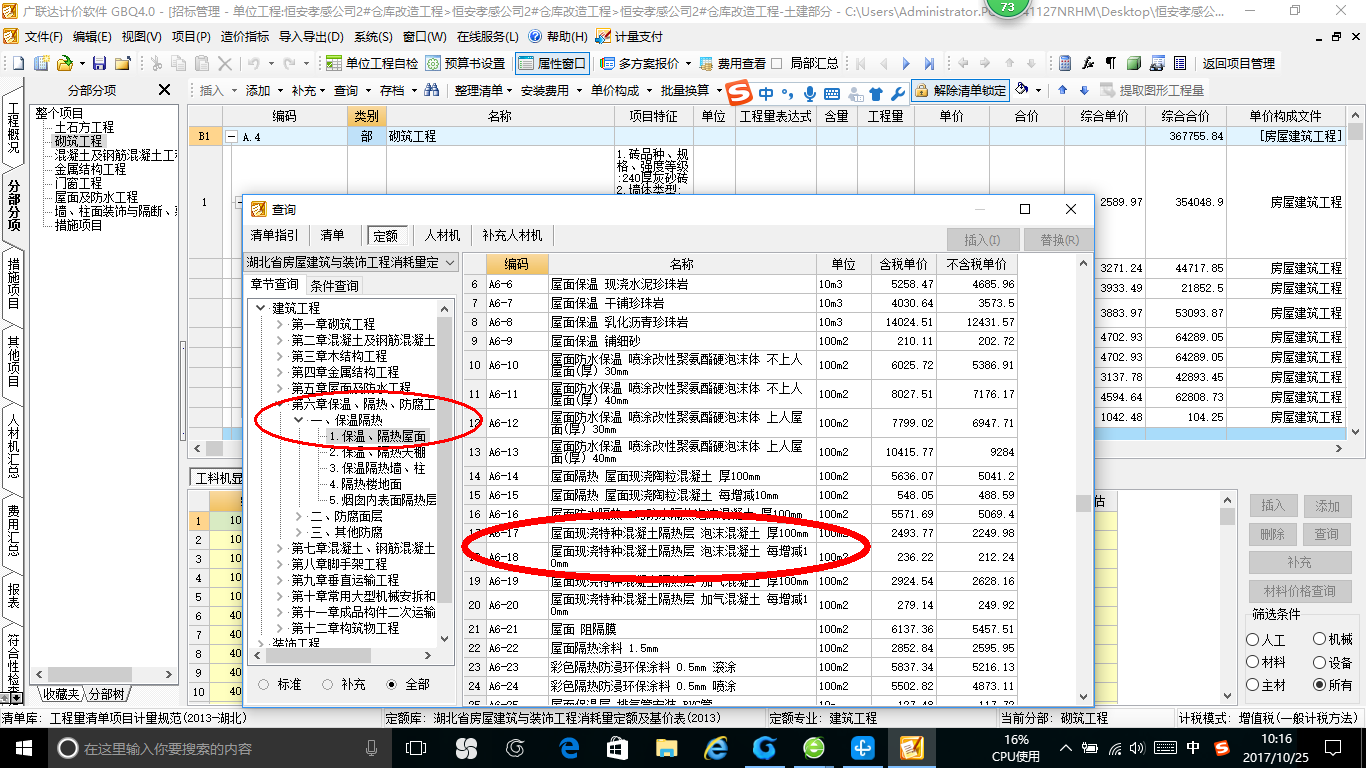
Task: Click the Windows search box on taskbar
Action: pos(220,748)
